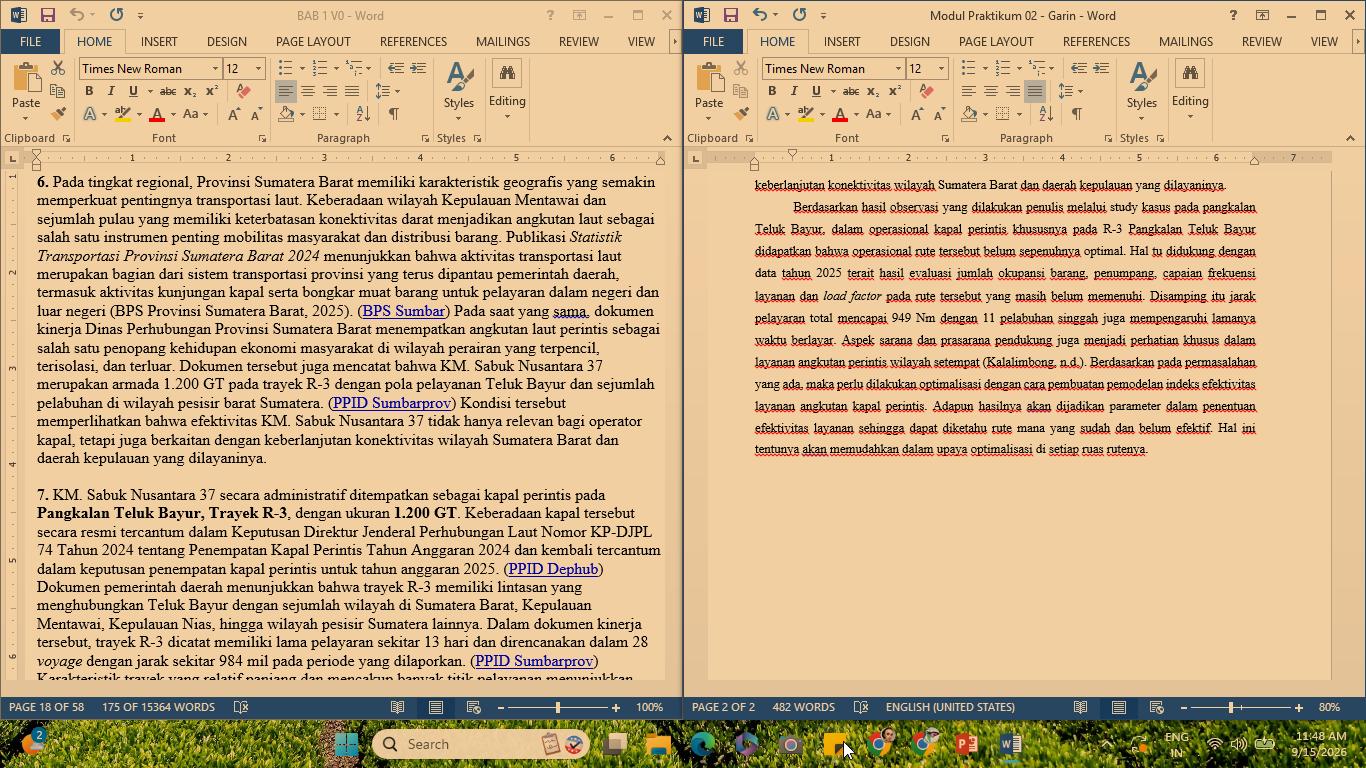Click the Undo icon in the left title bar
Screen dimensions: 1366x768
click(x=77, y=15)
